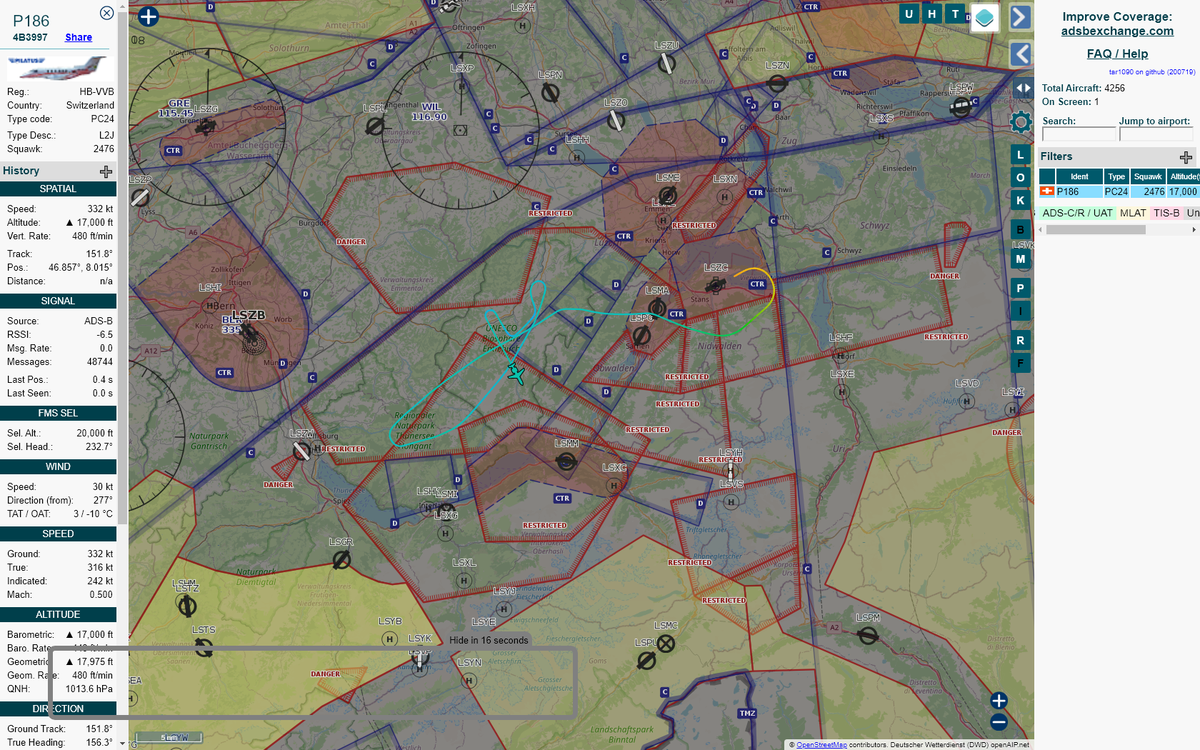
Task: Click the ALTITUDE section header
Action: pyautogui.click(x=58, y=615)
